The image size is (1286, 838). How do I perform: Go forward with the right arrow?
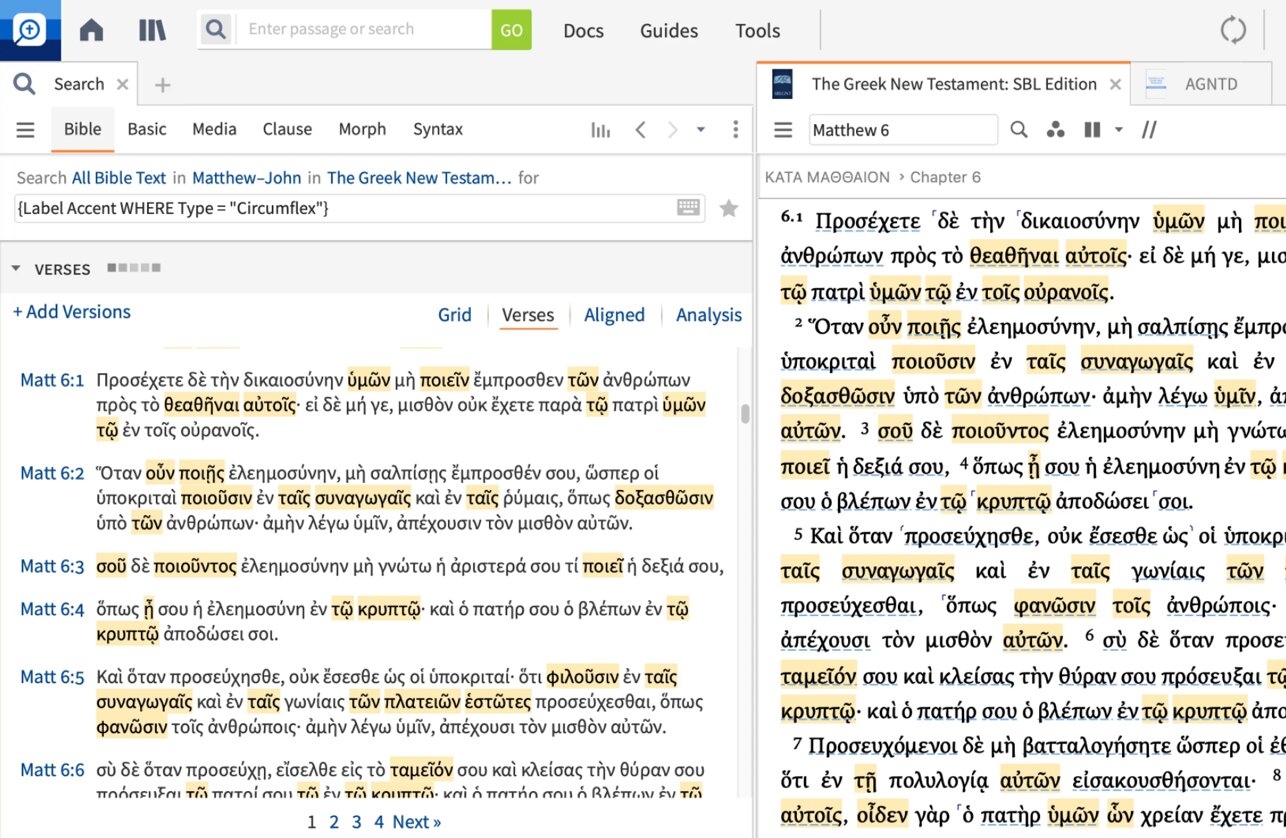coord(673,129)
